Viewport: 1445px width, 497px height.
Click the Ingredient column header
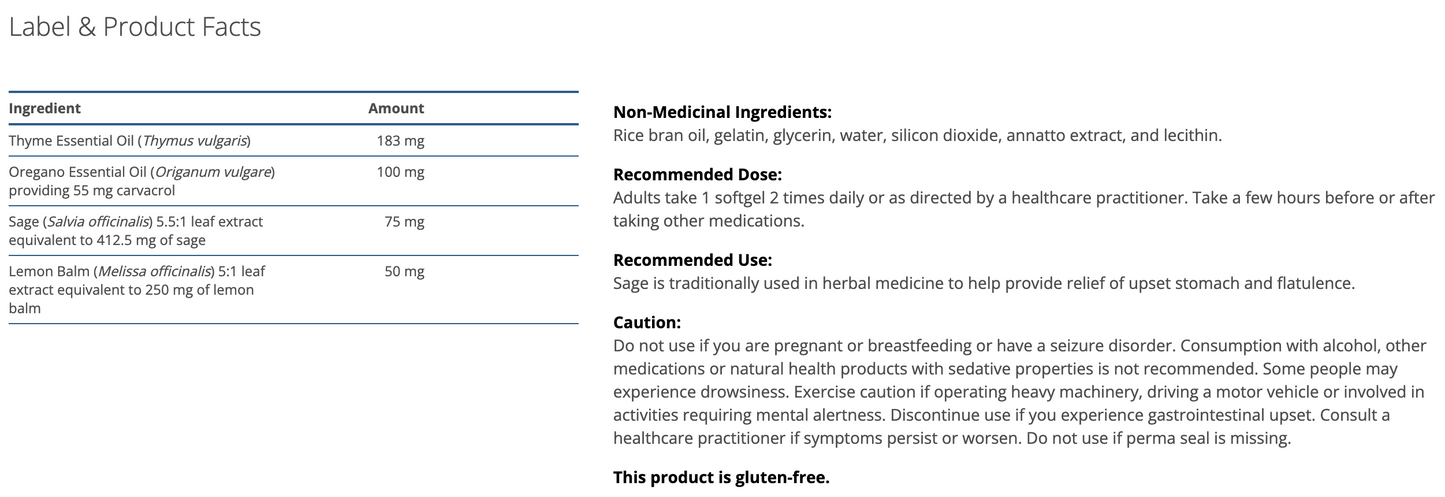45,108
